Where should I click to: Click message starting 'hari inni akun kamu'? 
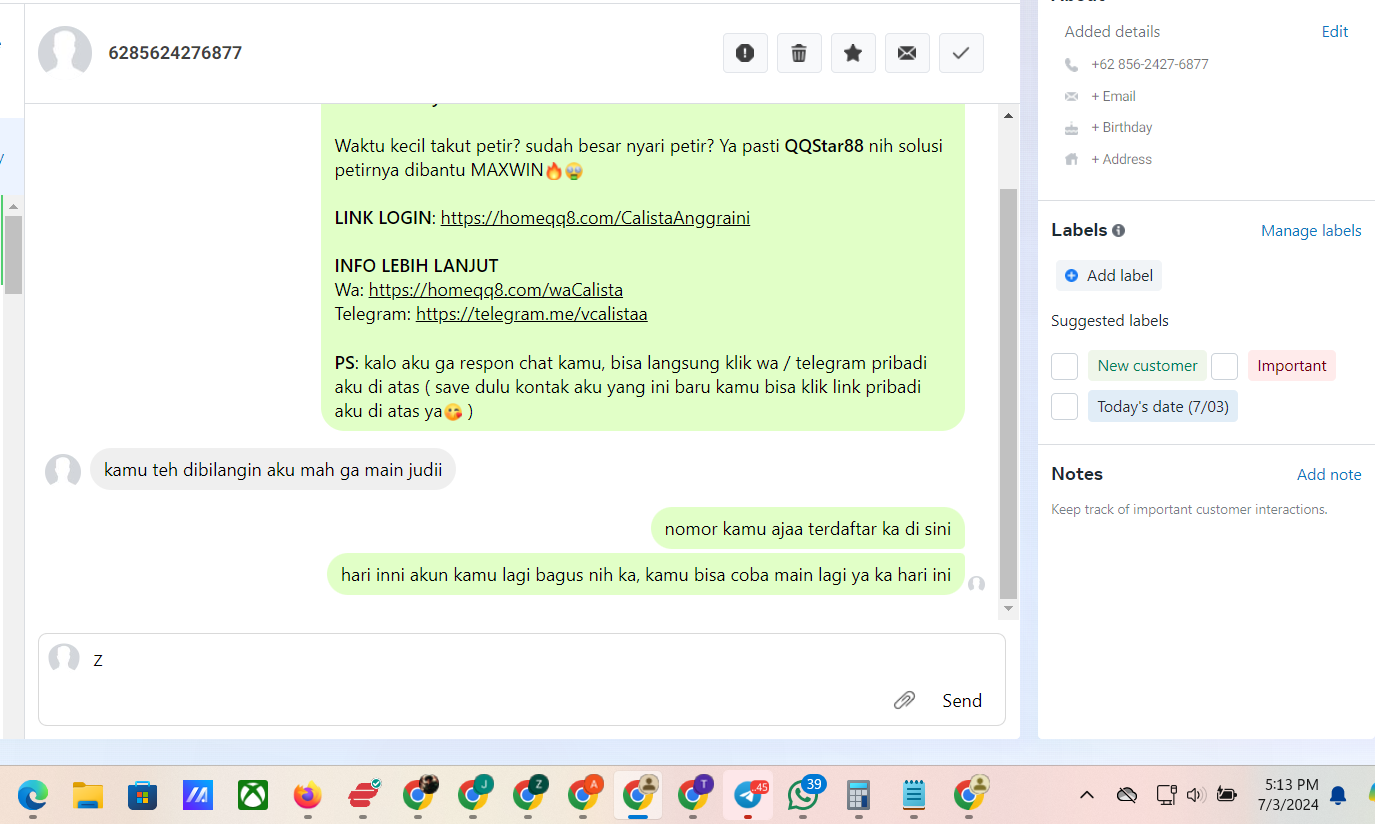(646, 575)
